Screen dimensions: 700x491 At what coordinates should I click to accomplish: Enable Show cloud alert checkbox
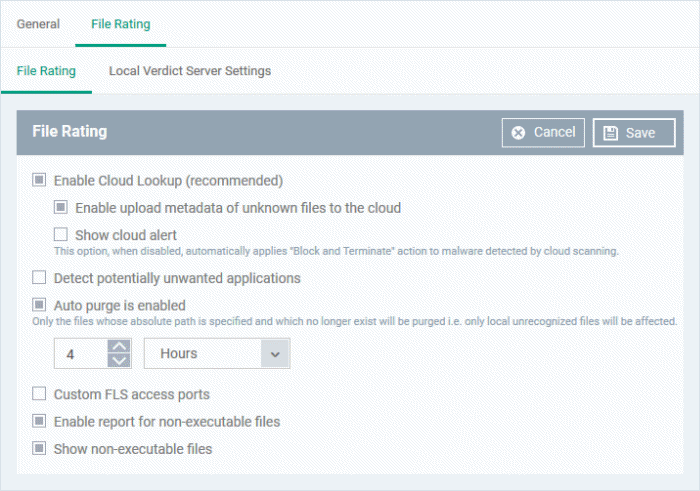click(61, 234)
